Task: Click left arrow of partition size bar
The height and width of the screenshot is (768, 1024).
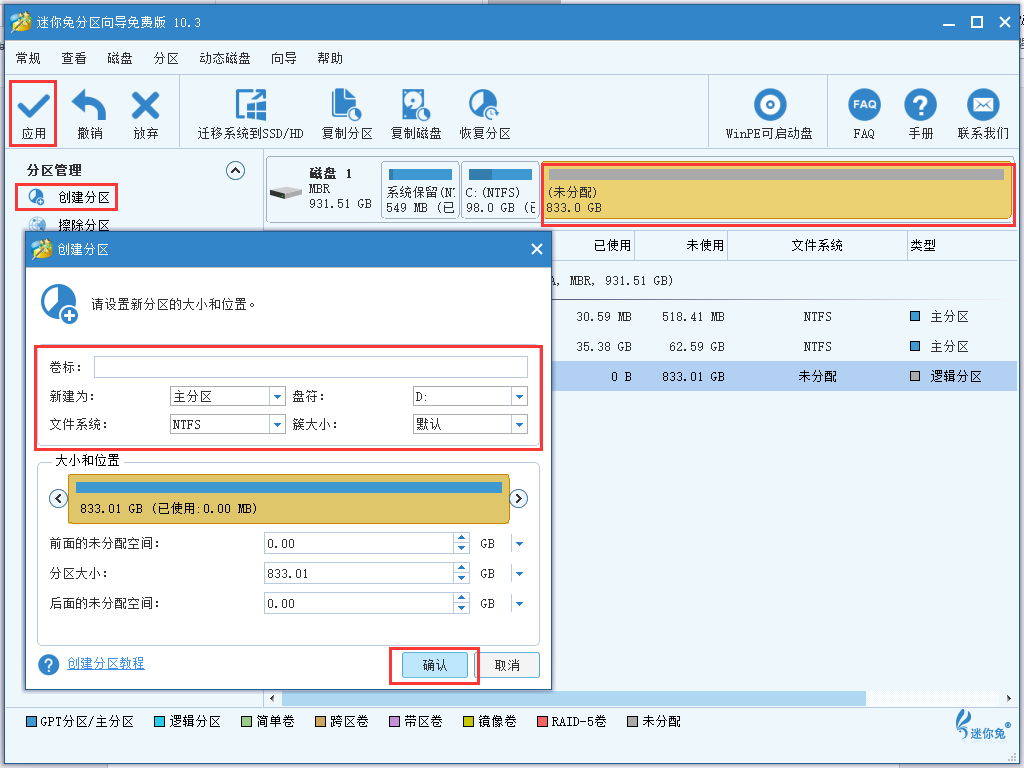Action: pyautogui.click(x=58, y=499)
